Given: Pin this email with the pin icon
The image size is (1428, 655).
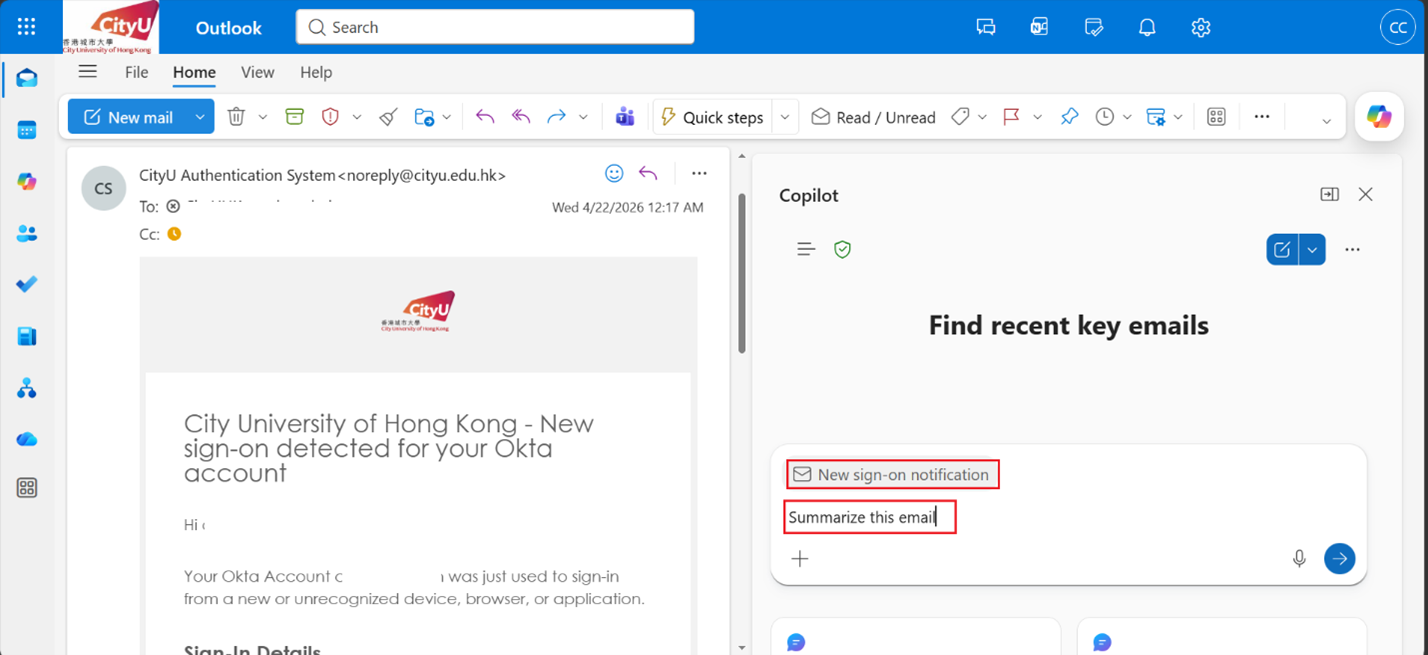Looking at the screenshot, I should click(1069, 117).
